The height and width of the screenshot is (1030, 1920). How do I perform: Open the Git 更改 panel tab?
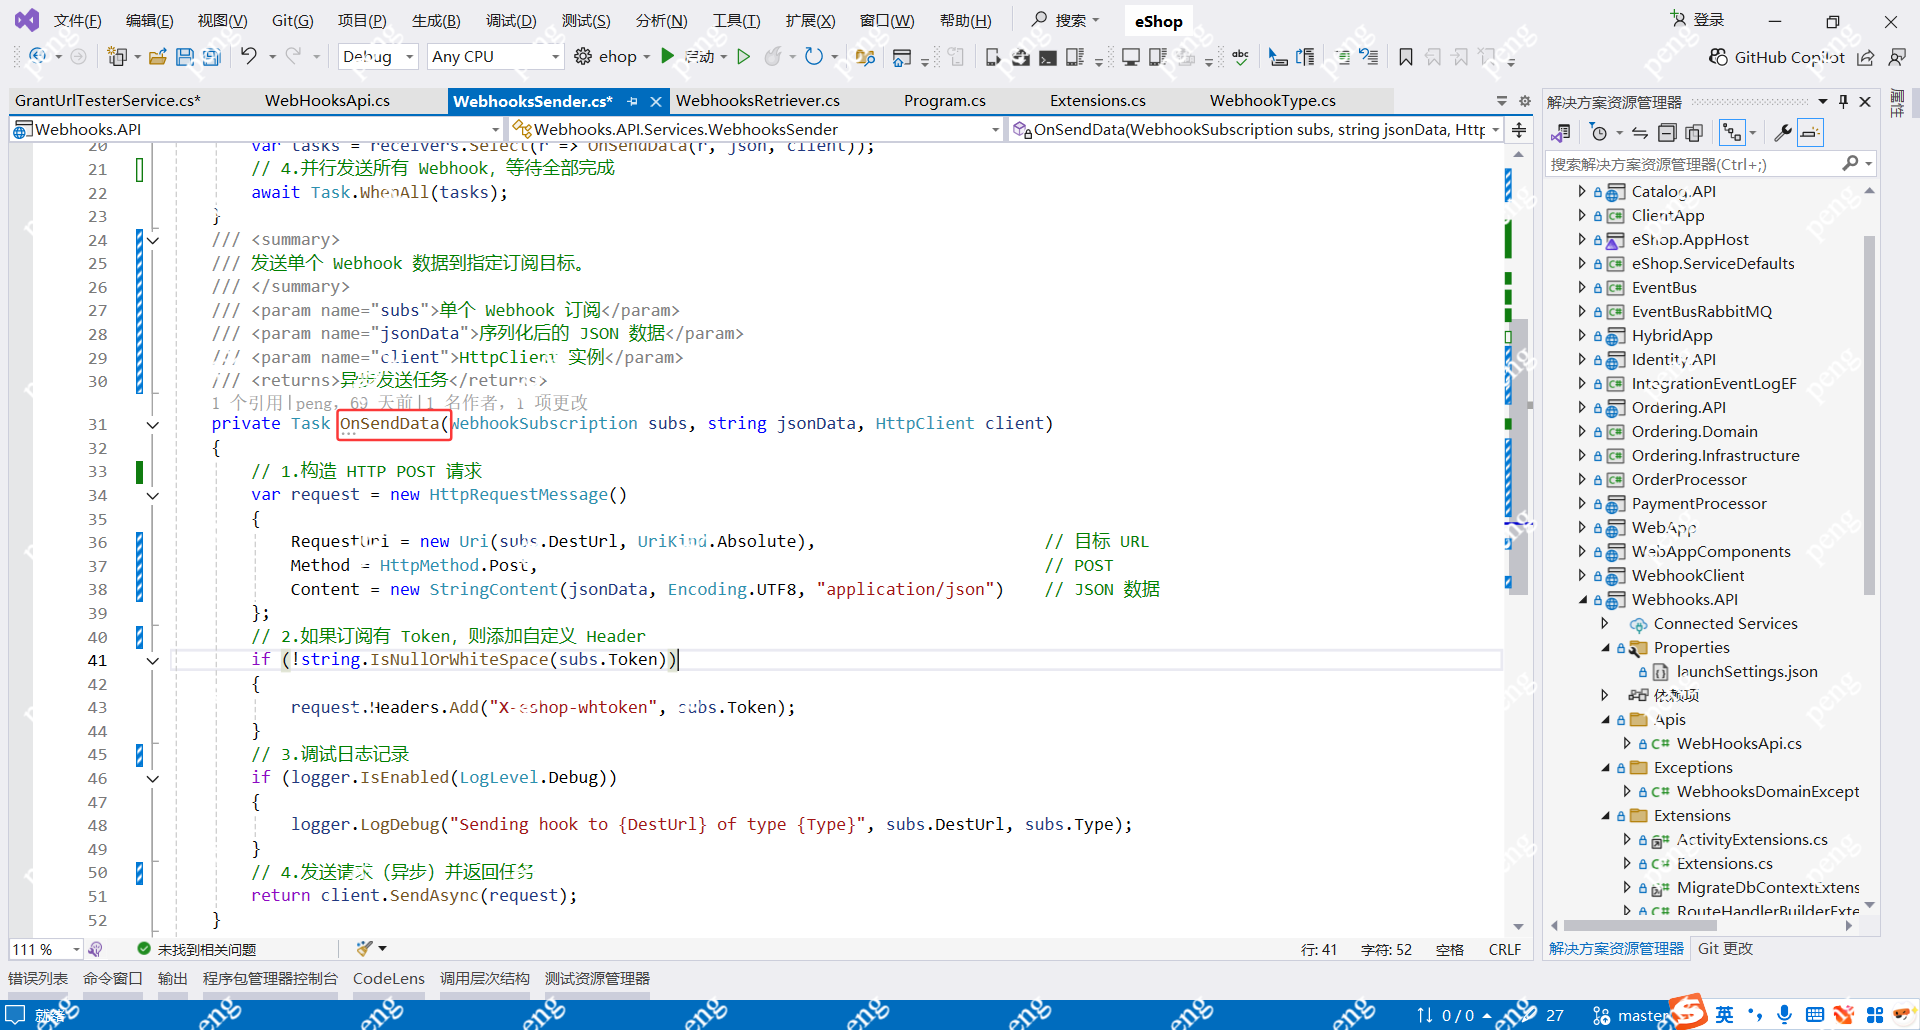[x=1725, y=949]
